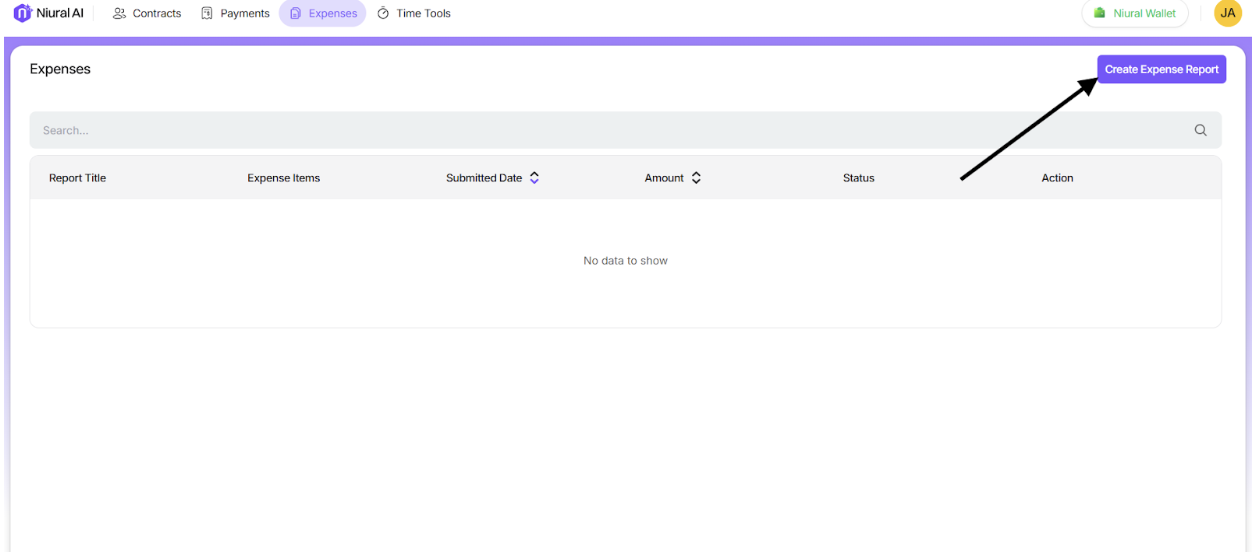This screenshot has height=552, width=1252.
Task: Click the Report Title column header
Action: pos(77,178)
